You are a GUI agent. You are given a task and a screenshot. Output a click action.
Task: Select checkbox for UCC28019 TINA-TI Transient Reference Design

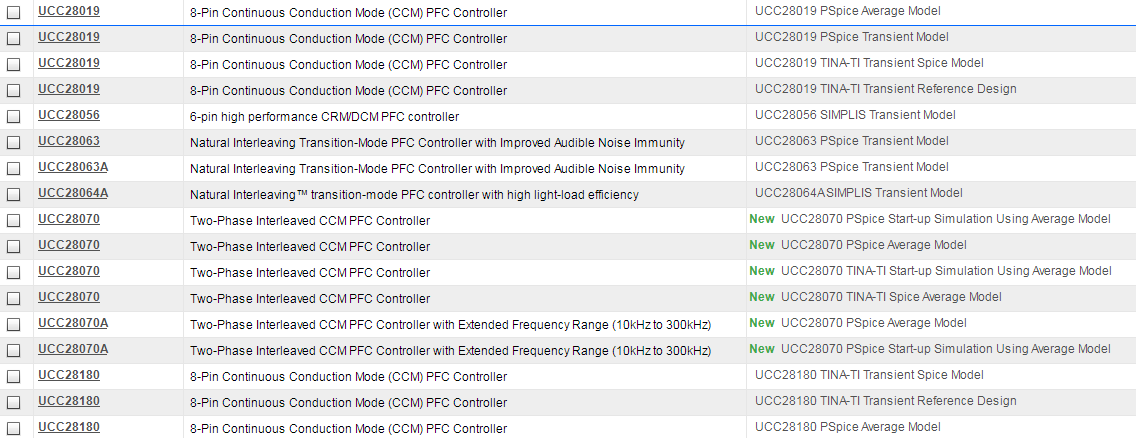point(14,90)
